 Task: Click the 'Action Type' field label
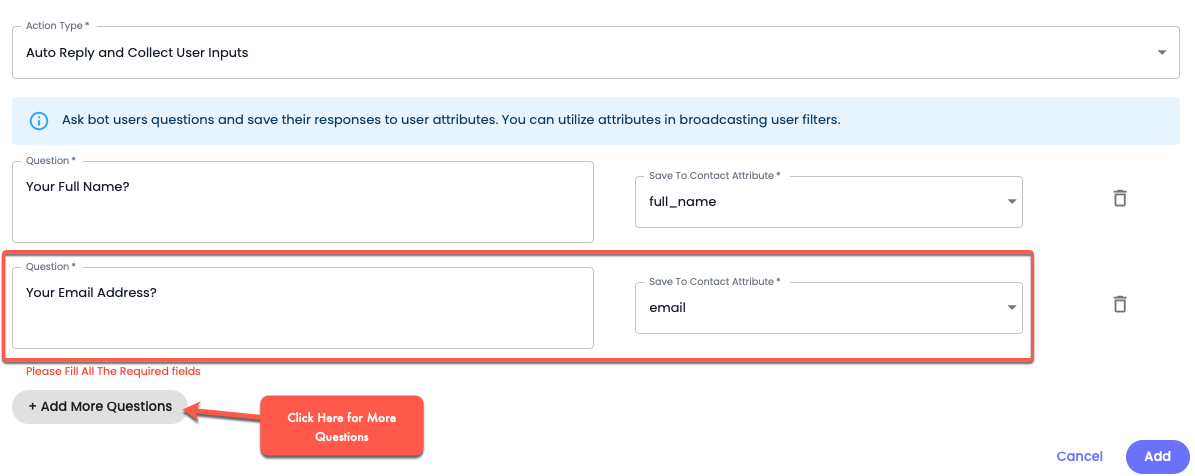pos(55,25)
